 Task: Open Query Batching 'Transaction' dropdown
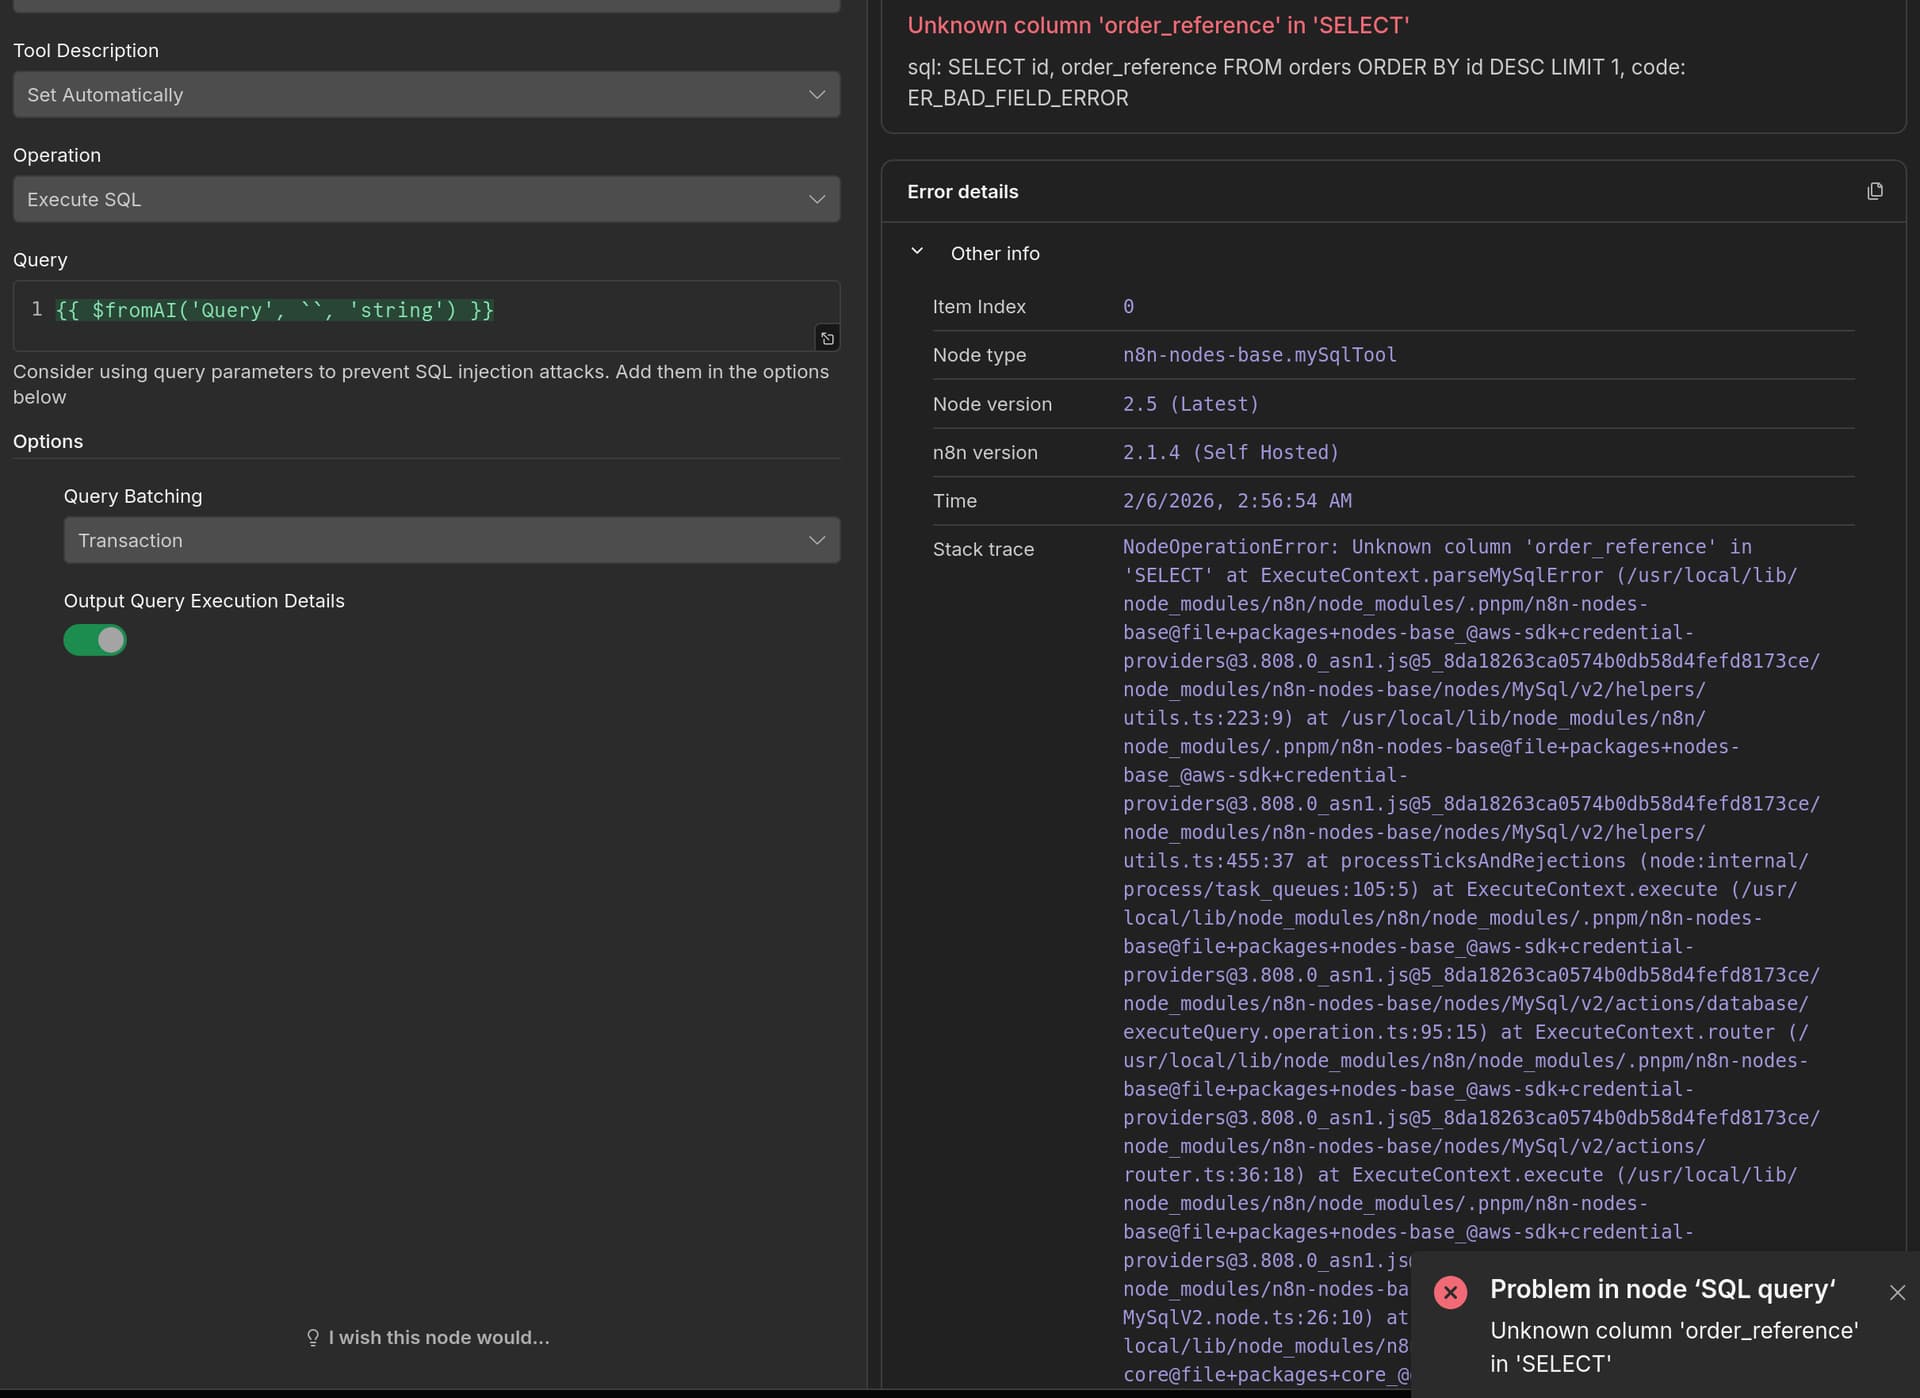tap(451, 540)
